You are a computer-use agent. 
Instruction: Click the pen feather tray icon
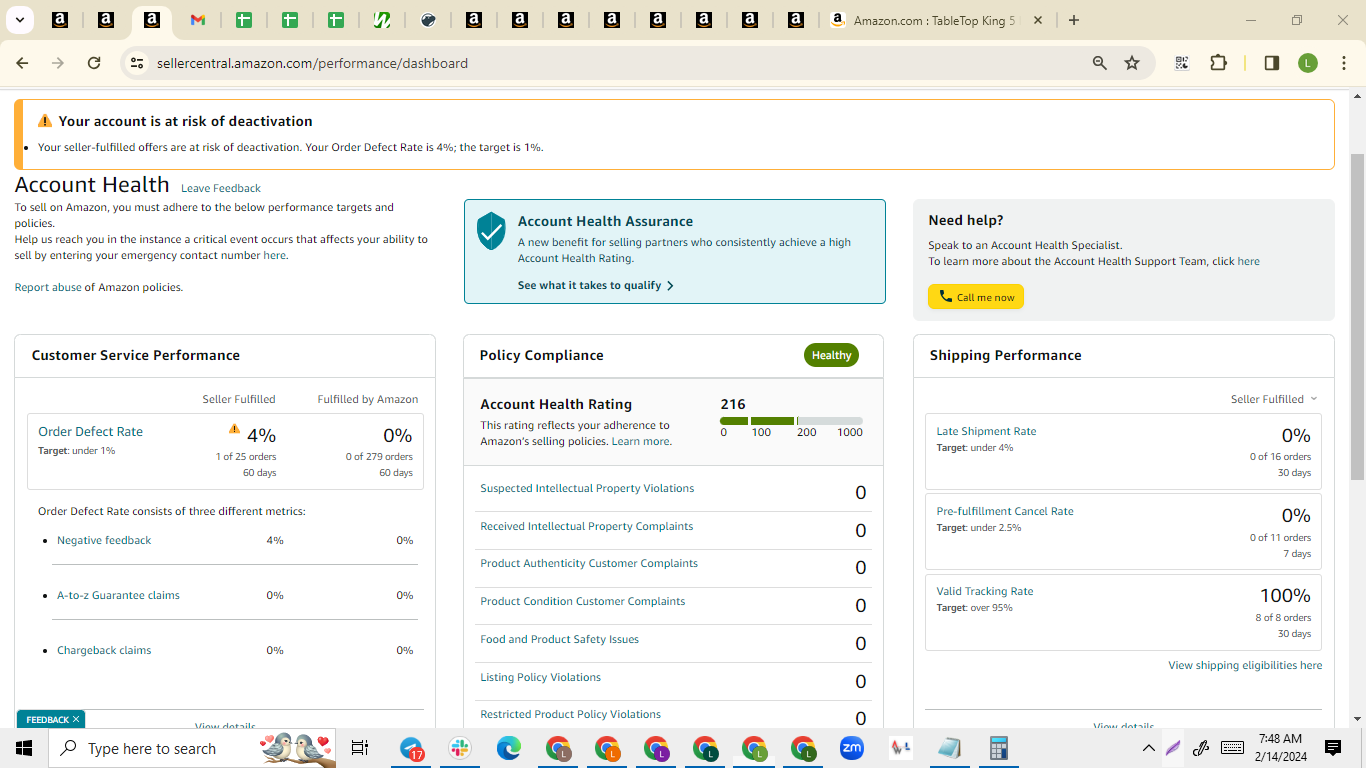(1174, 748)
